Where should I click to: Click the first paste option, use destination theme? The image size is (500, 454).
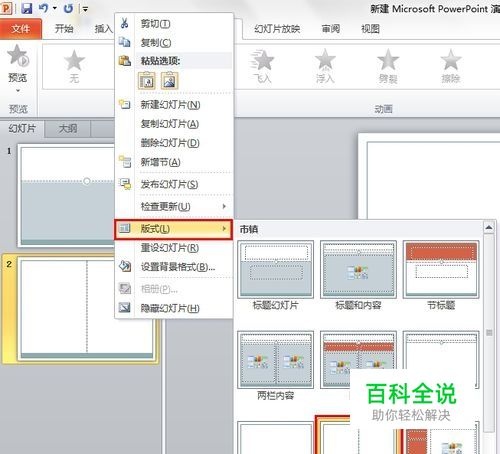point(146,81)
